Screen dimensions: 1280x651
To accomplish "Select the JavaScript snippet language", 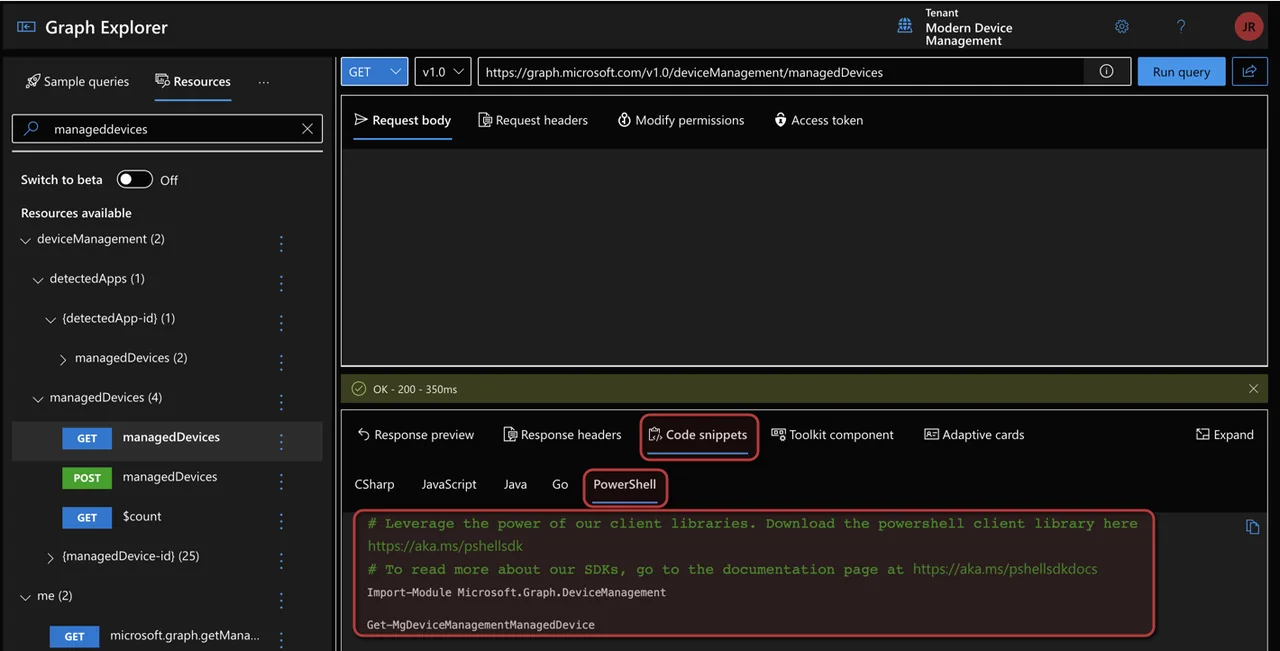I will tap(449, 484).
